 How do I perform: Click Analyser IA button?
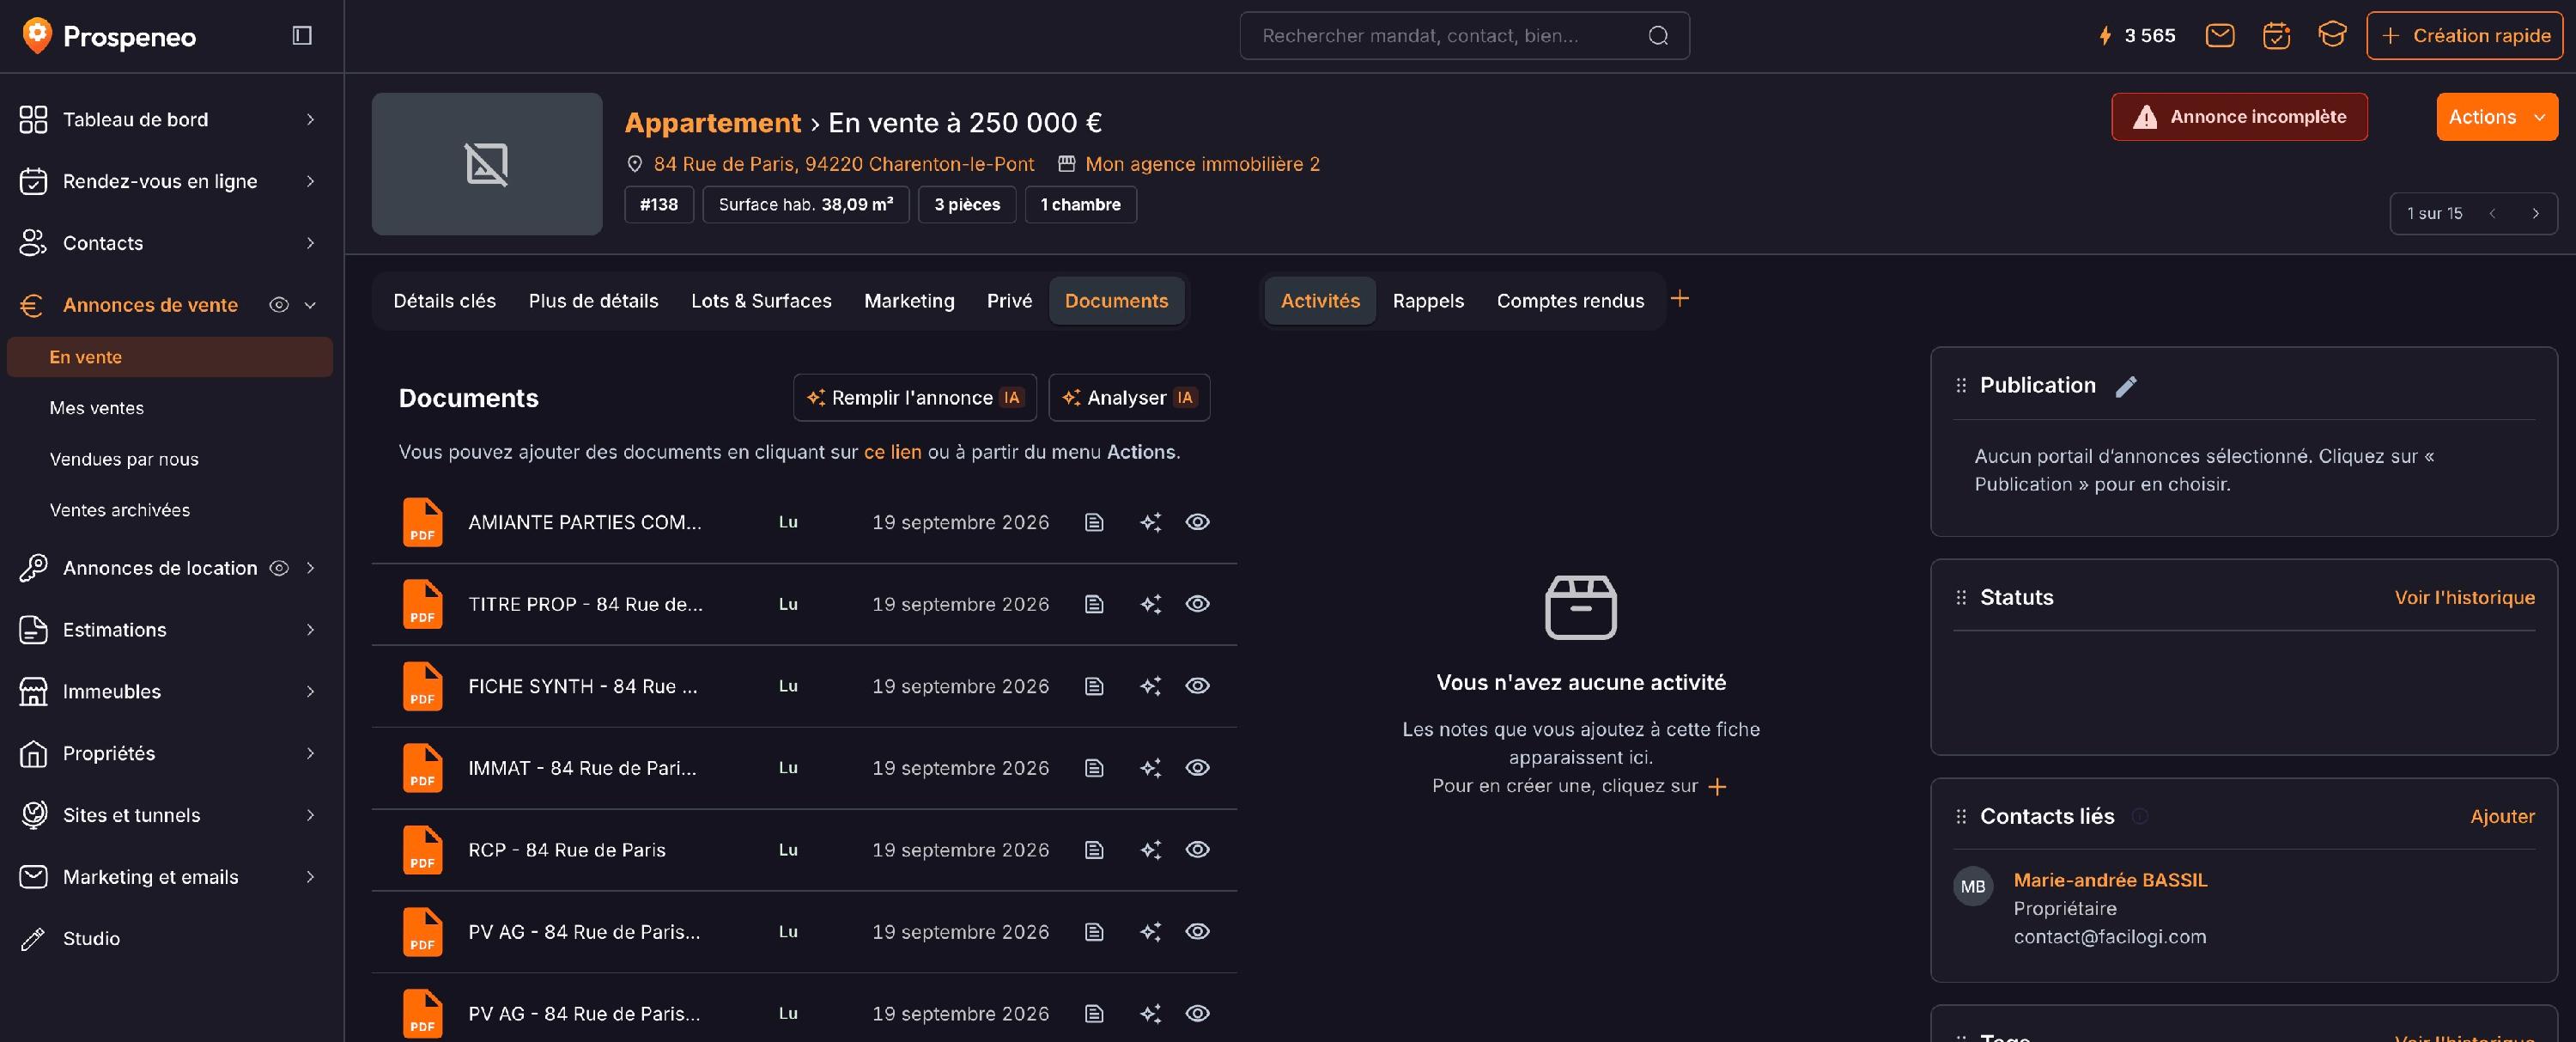[1129, 398]
